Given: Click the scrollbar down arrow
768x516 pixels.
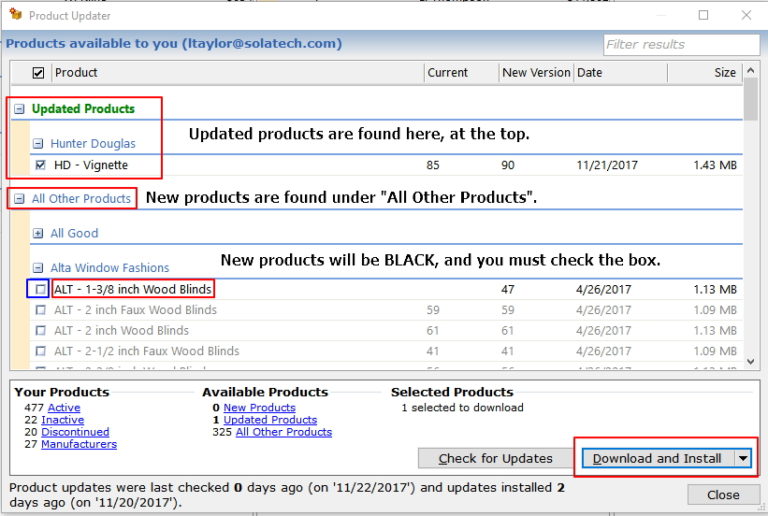Looking at the screenshot, I should 750,362.
